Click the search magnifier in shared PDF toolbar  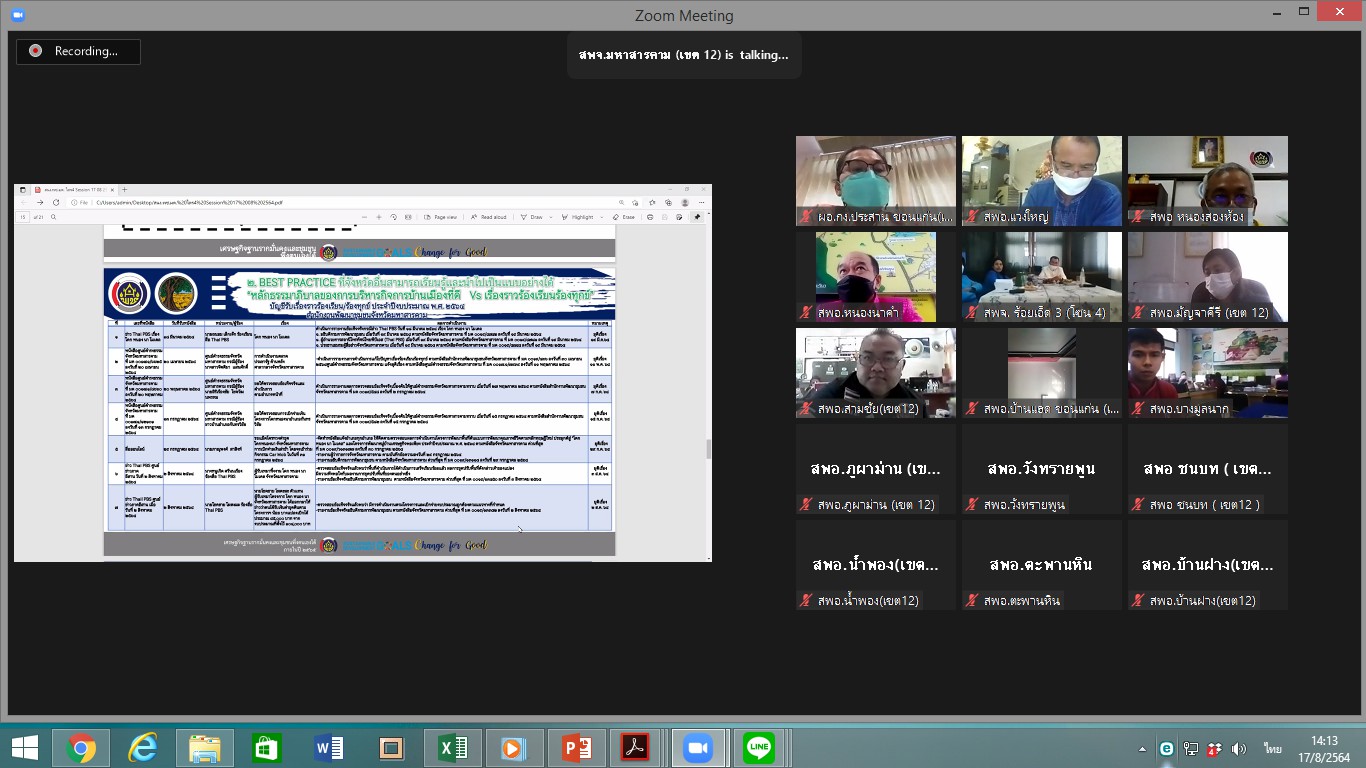coord(53,217)
